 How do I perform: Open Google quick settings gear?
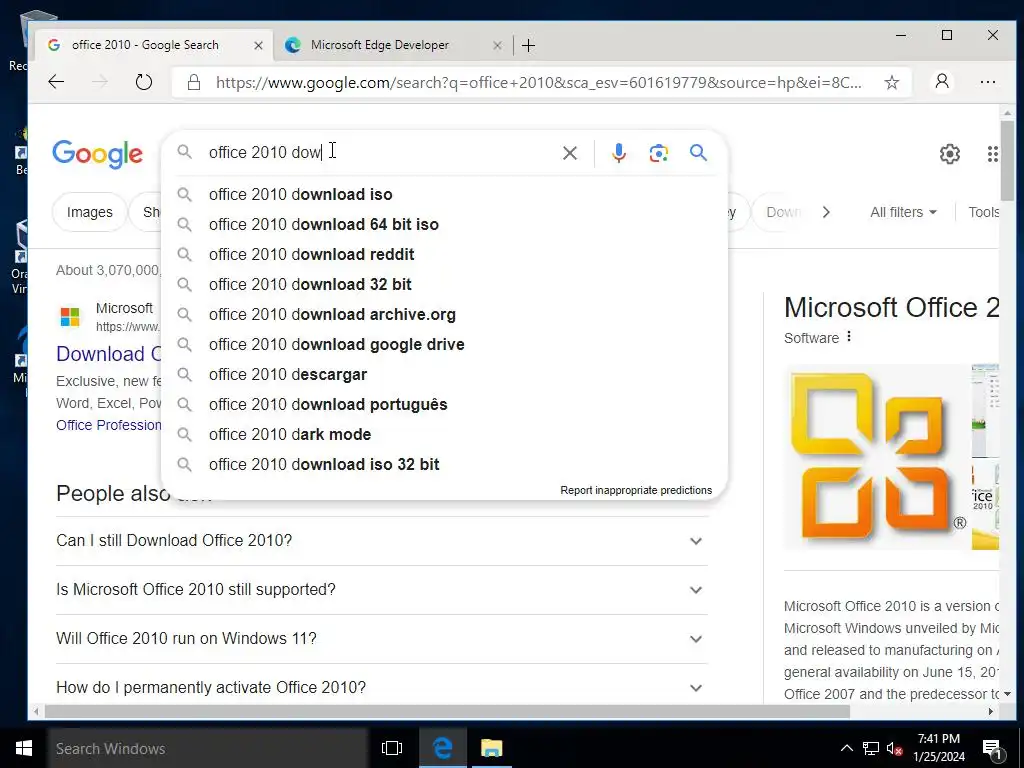click(950, 154)
